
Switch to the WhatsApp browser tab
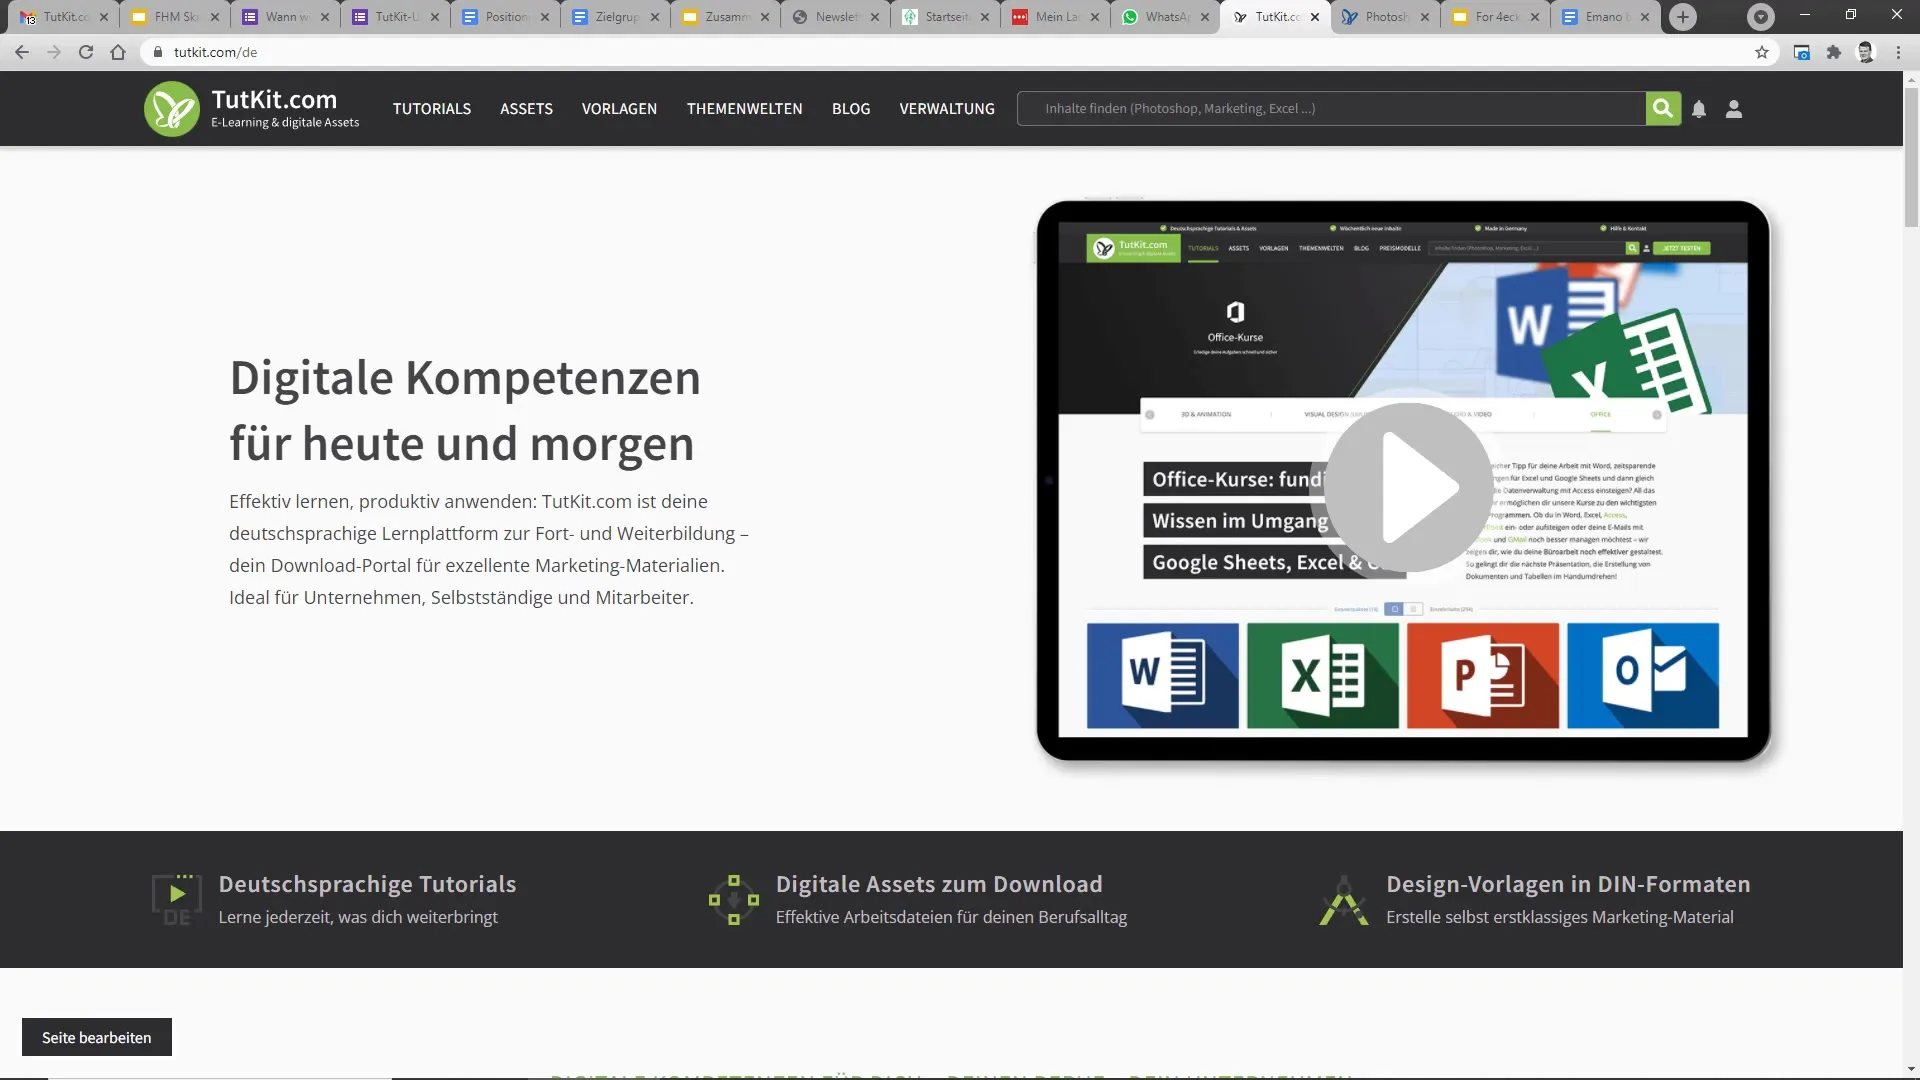tap(1164, 17)
